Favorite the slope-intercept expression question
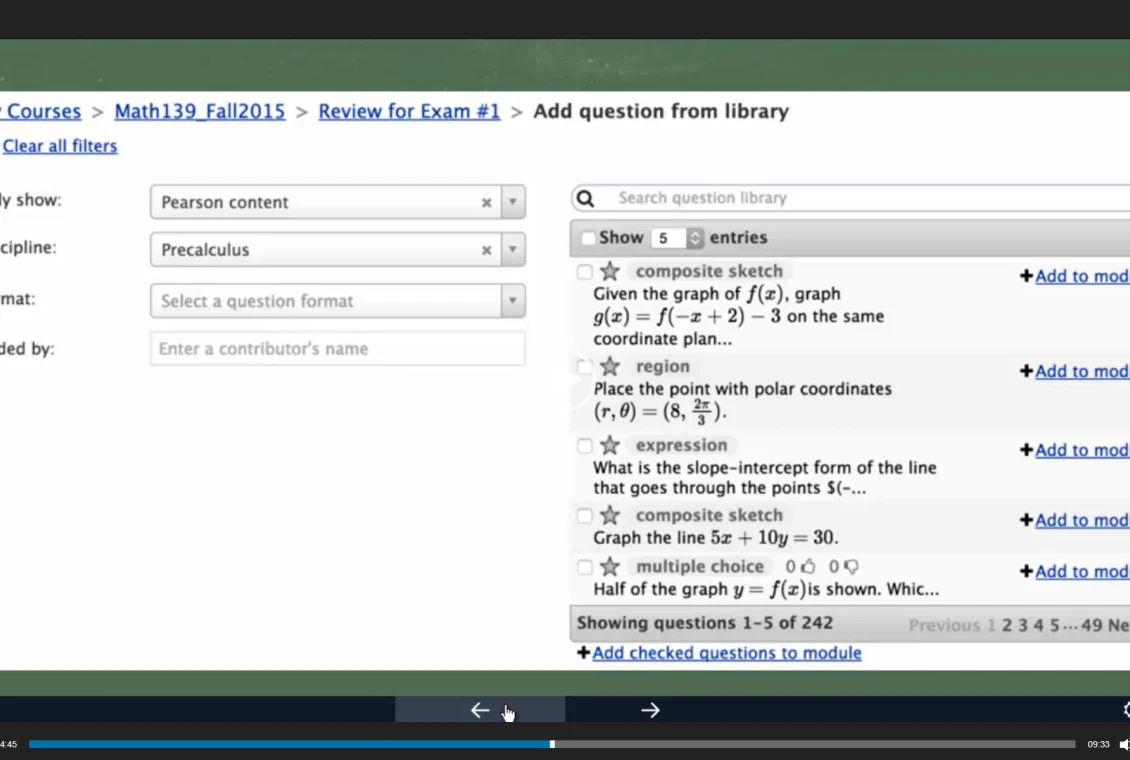This screenshot has height=760, width=1130. coord(609,446)
